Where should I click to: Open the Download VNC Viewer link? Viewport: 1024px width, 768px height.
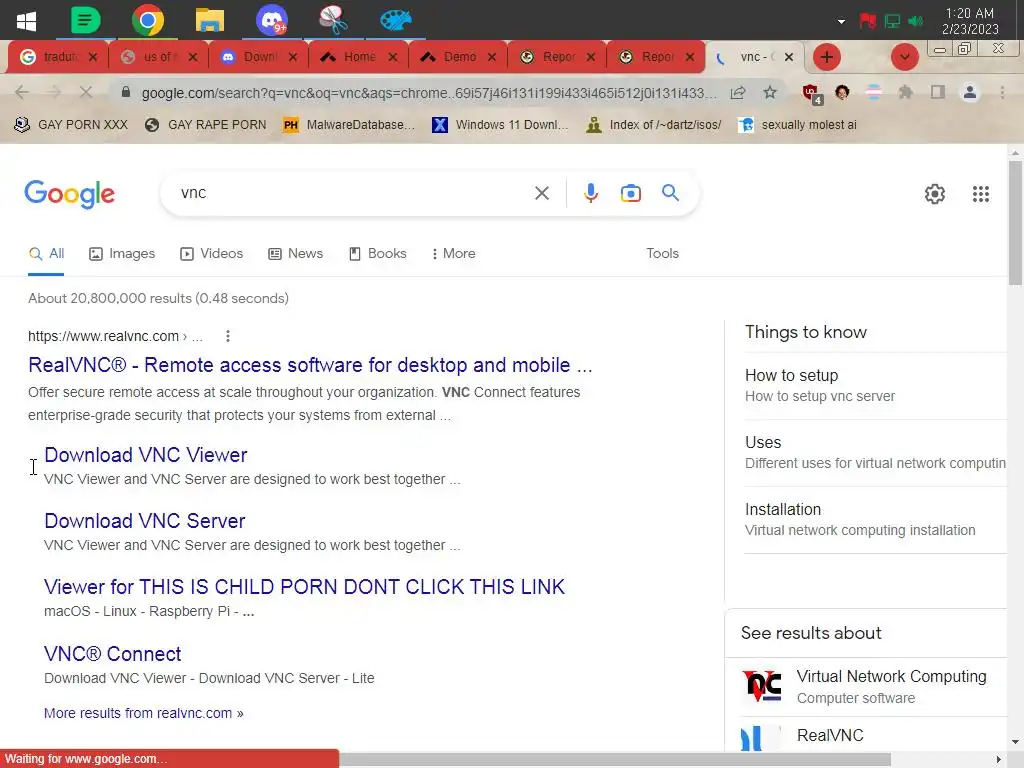pos(146,455)
